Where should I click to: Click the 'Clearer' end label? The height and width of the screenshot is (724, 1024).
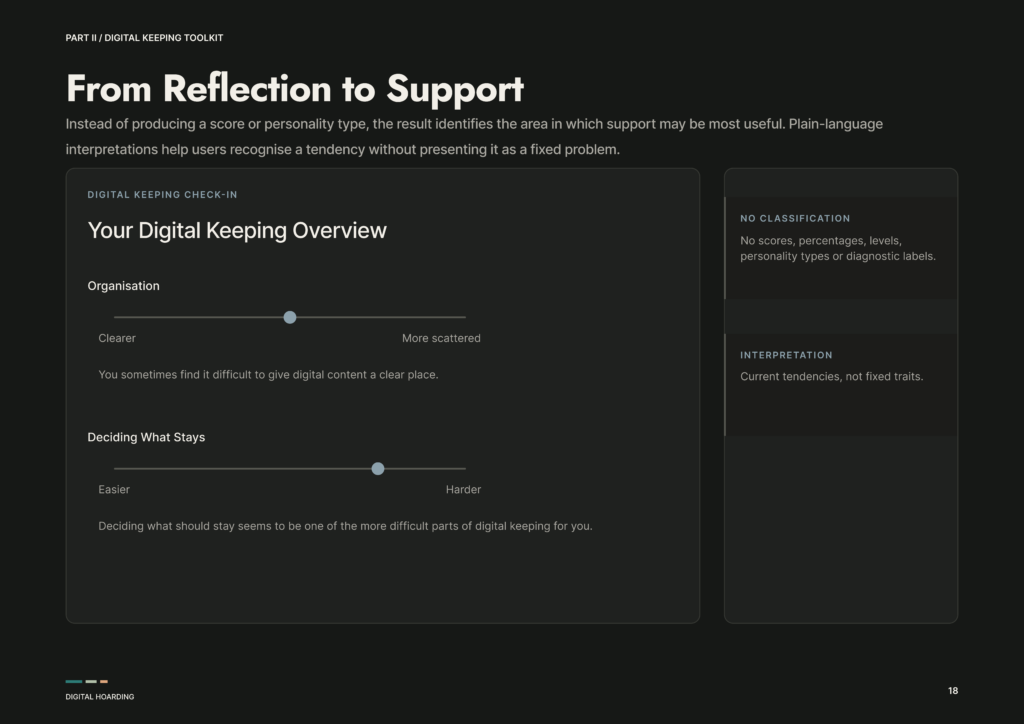(x=117, y=338)
